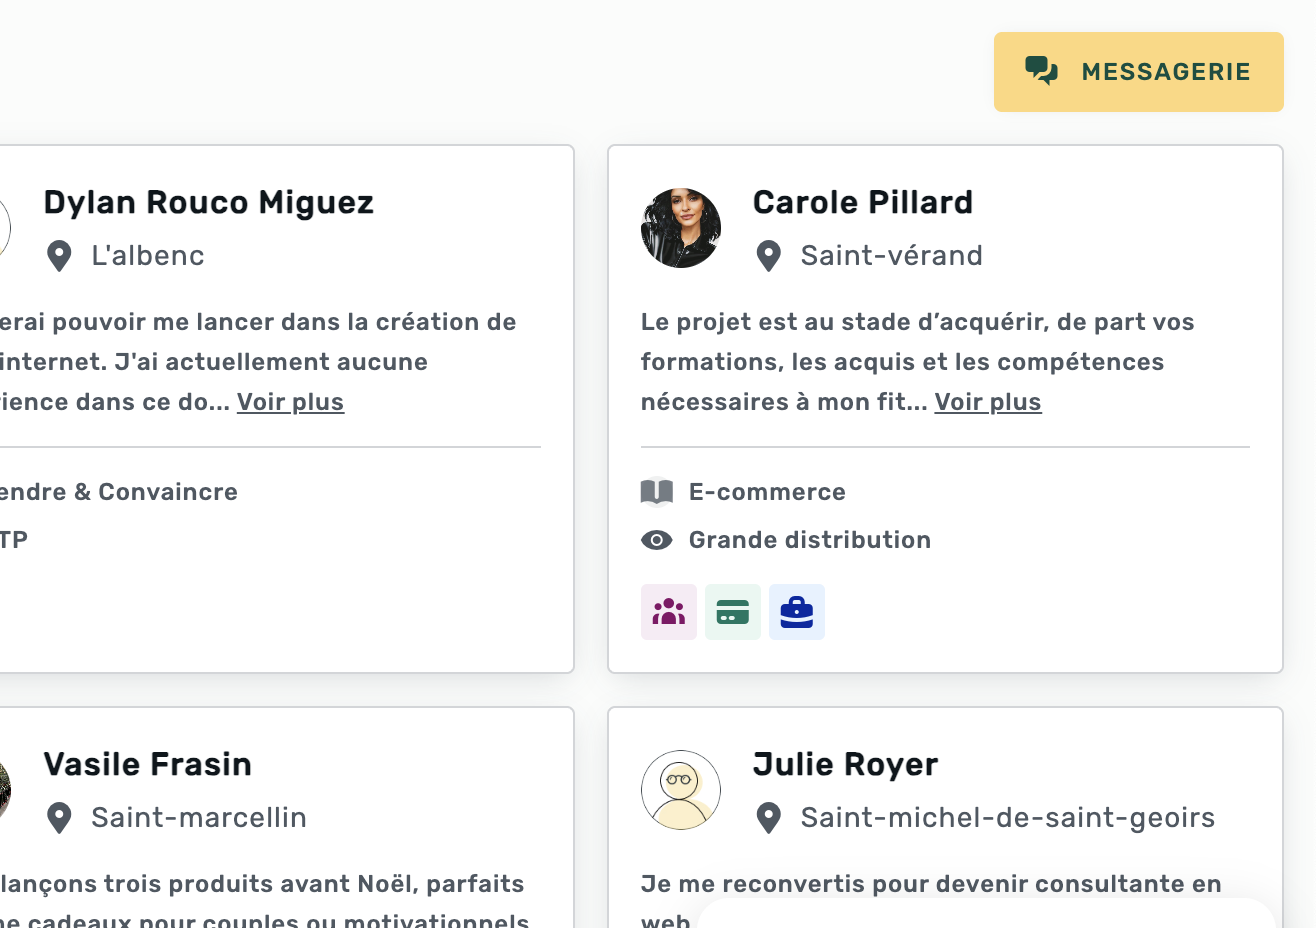Click the location pin beside L'albenc

pos(59,256)
